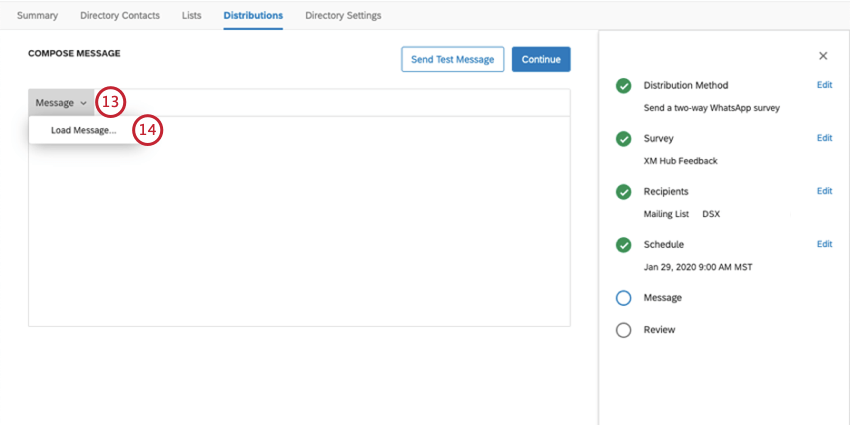The width and height of the screenshot is (850, 425).
Task: Open the Directory Settings tab
Action: (343, 15)
